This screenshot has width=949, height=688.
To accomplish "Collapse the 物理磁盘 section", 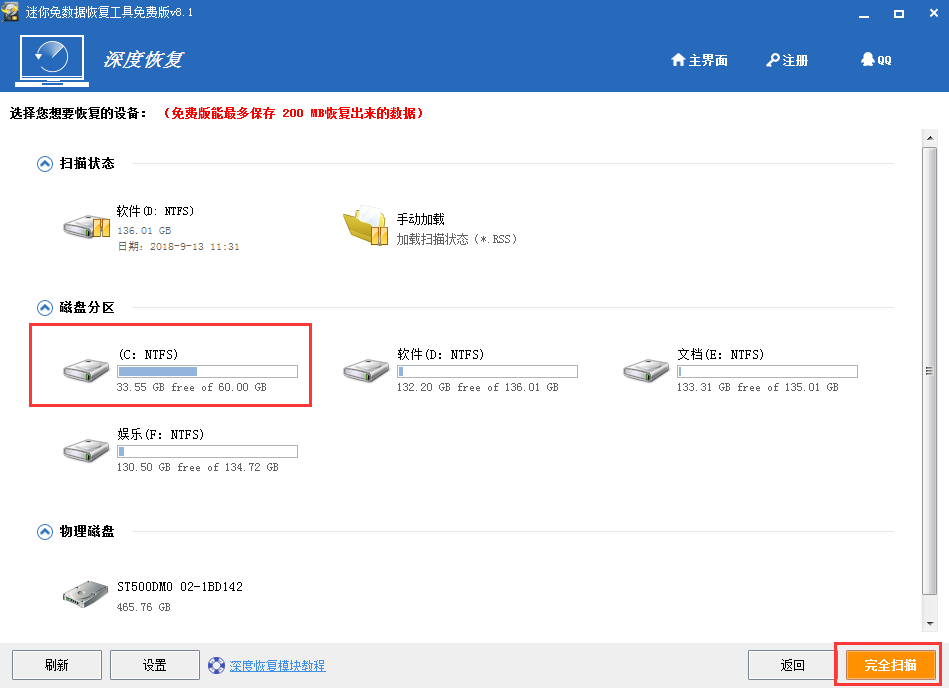I will tap(45, 532).
